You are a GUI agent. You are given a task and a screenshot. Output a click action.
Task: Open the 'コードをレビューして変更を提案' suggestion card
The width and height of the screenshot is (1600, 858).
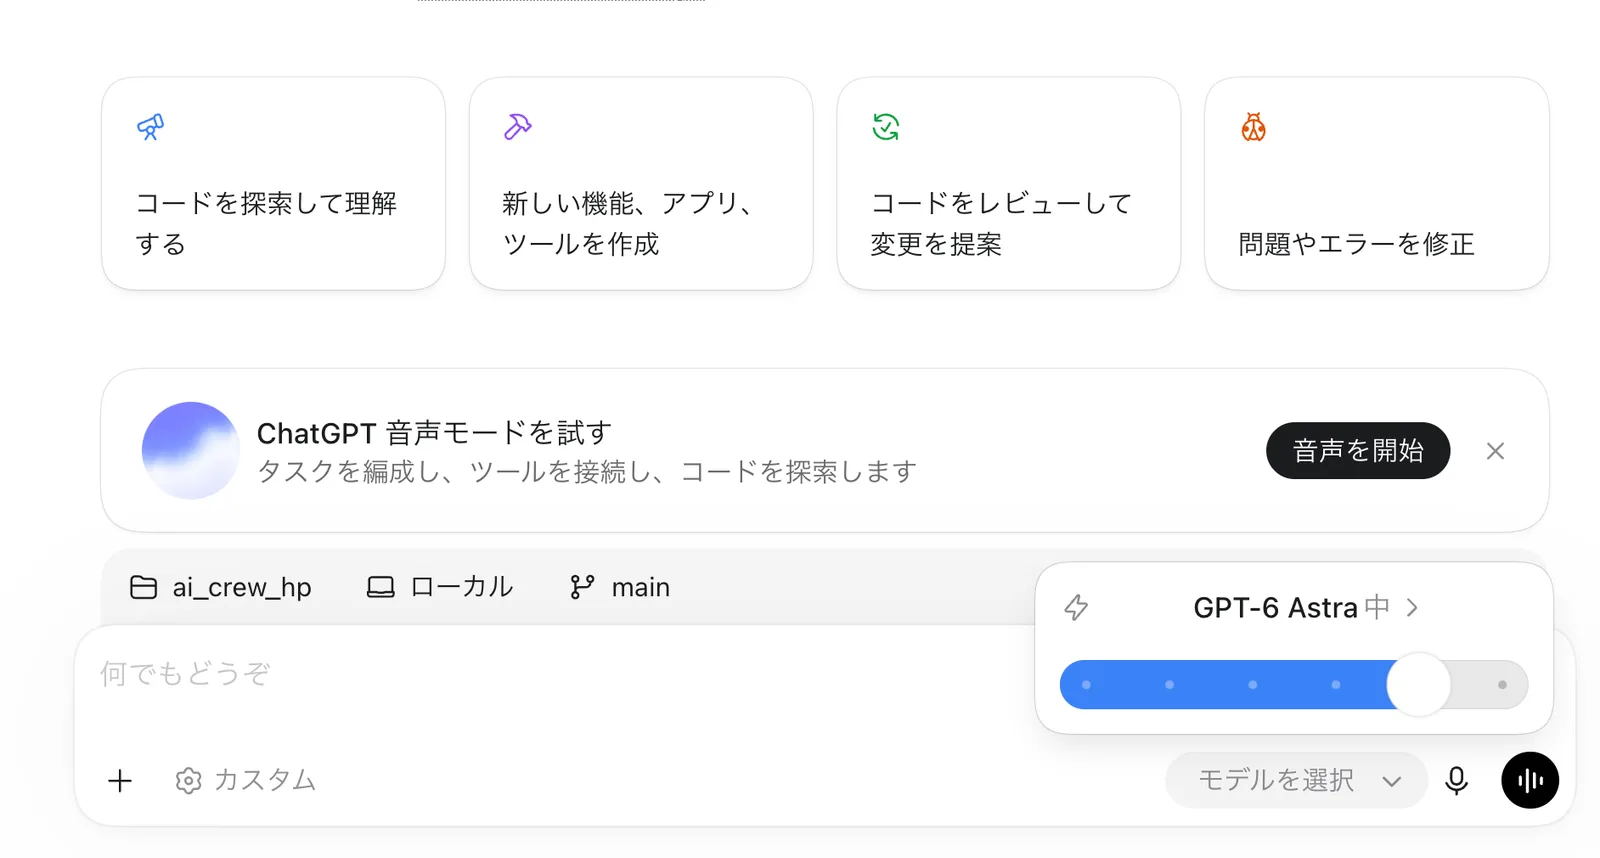[1009, 184]
